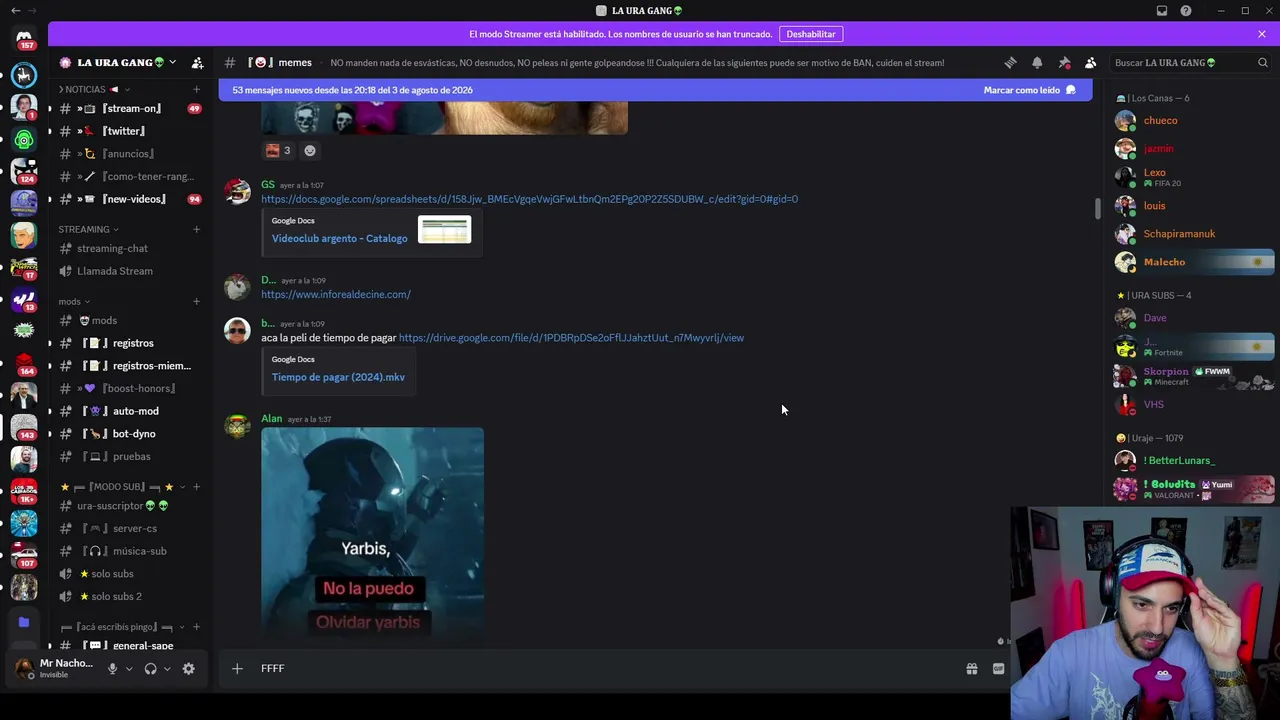The width and height of the screenshot is (1280, 720).
Task: Switch to the twitter channel
Action: pyautogui.click(x=131, y=131)
